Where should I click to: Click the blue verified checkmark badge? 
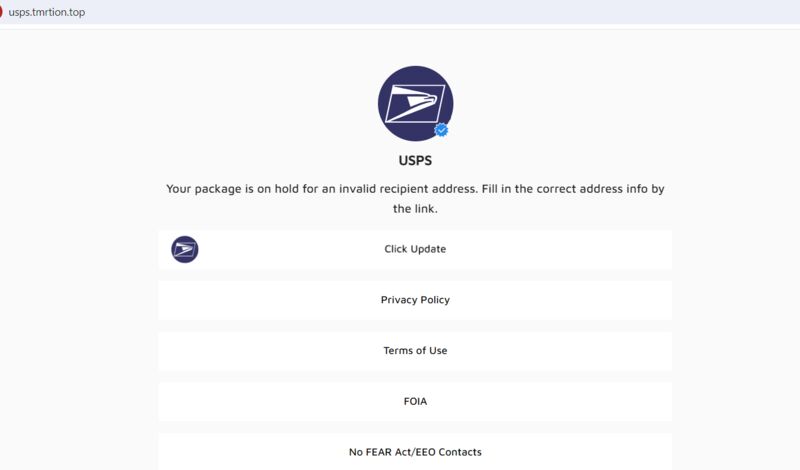(x=441, y=131)
